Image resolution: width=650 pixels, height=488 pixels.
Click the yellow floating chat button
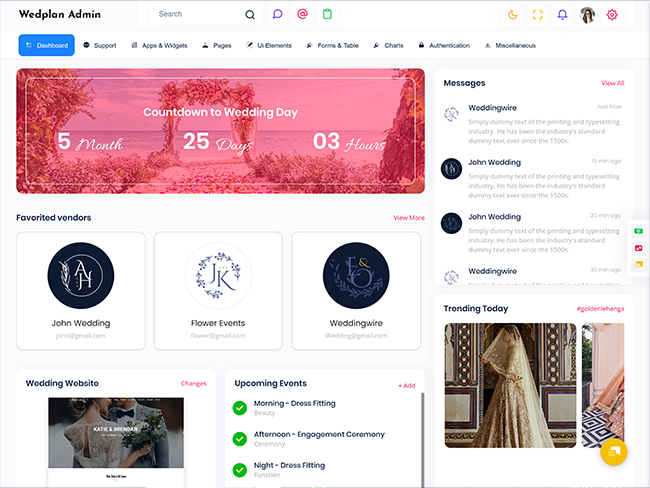point(613,452)
